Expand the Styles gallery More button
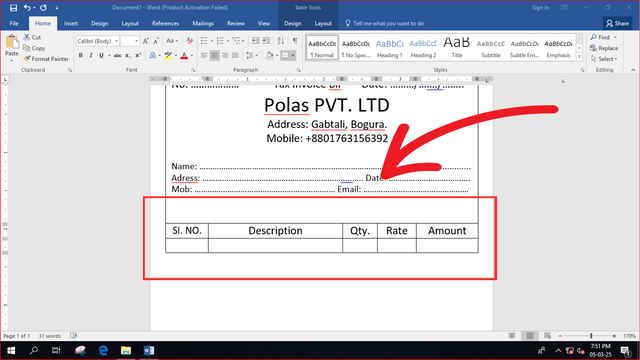Viewport: 640px width, 360px height. tap(579, 58)
